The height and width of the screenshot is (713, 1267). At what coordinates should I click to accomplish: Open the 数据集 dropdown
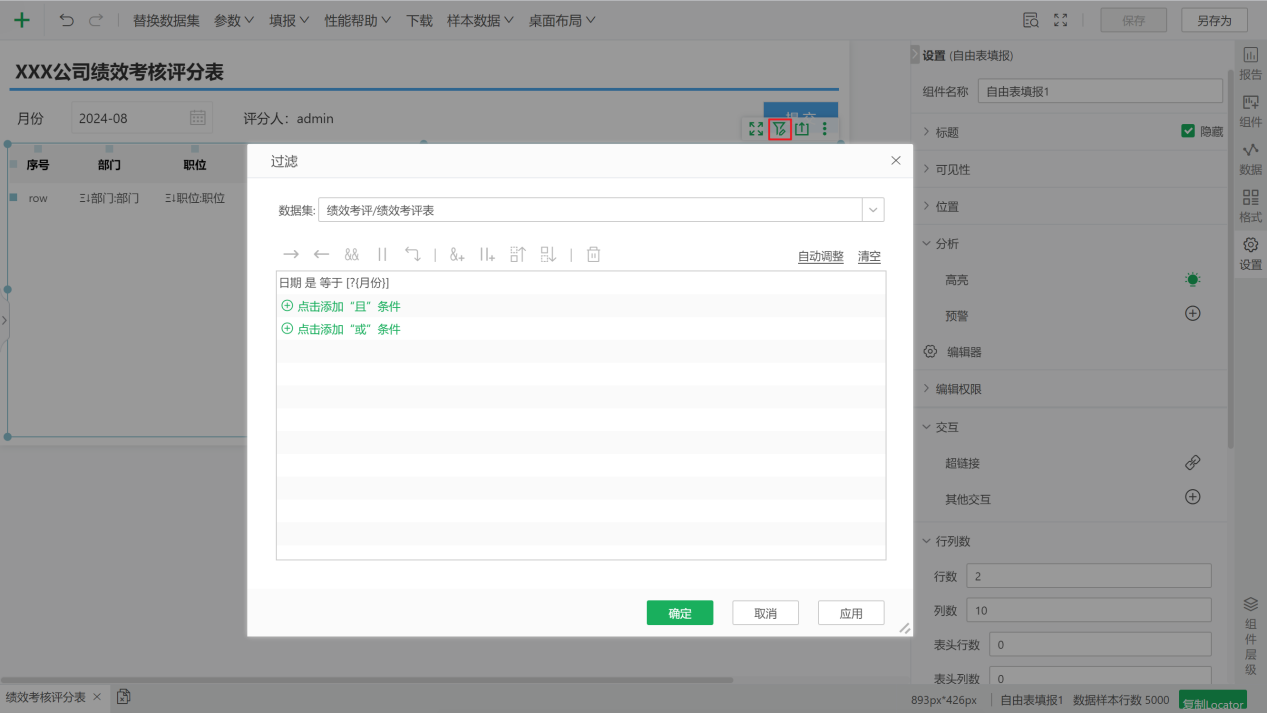coord(874,210)
